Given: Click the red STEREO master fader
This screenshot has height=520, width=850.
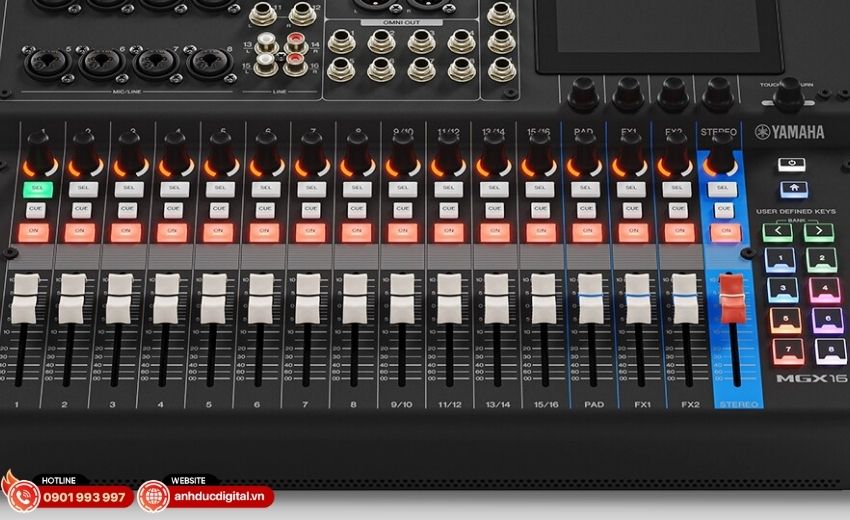Looking at the screenshot, I should pyautogui.click(x=732, y=299).
